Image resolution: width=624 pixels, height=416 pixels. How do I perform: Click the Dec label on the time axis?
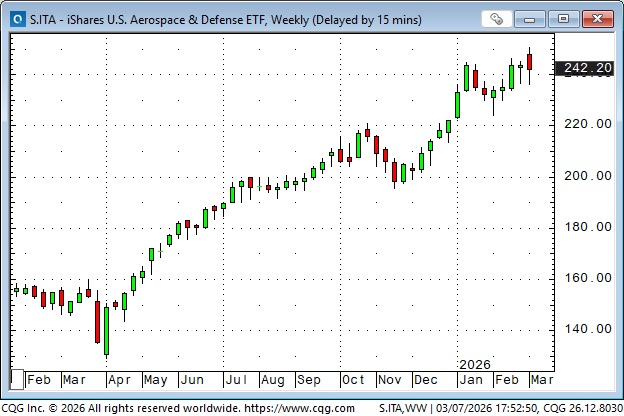426,381
